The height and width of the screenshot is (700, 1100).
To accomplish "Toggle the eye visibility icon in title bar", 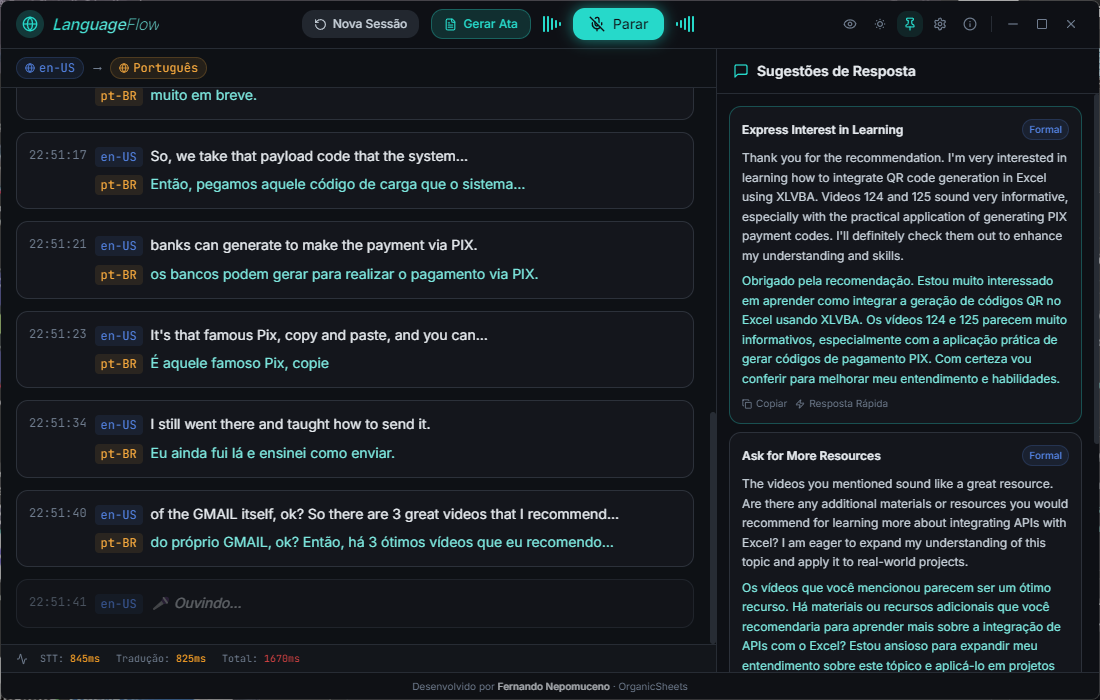I will tap(850, 24).
